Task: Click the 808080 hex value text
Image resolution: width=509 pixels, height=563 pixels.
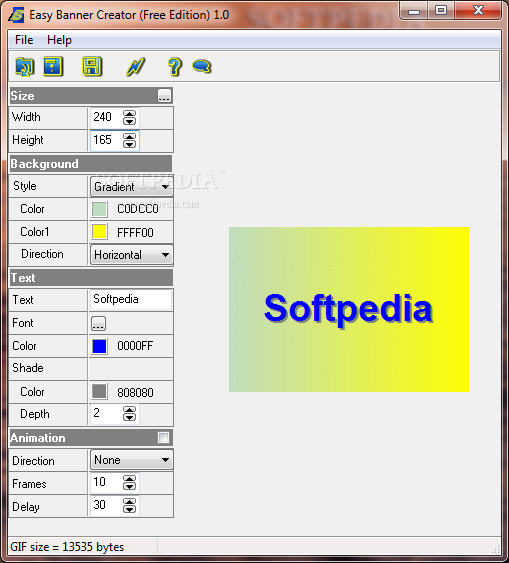Action: 135,392
